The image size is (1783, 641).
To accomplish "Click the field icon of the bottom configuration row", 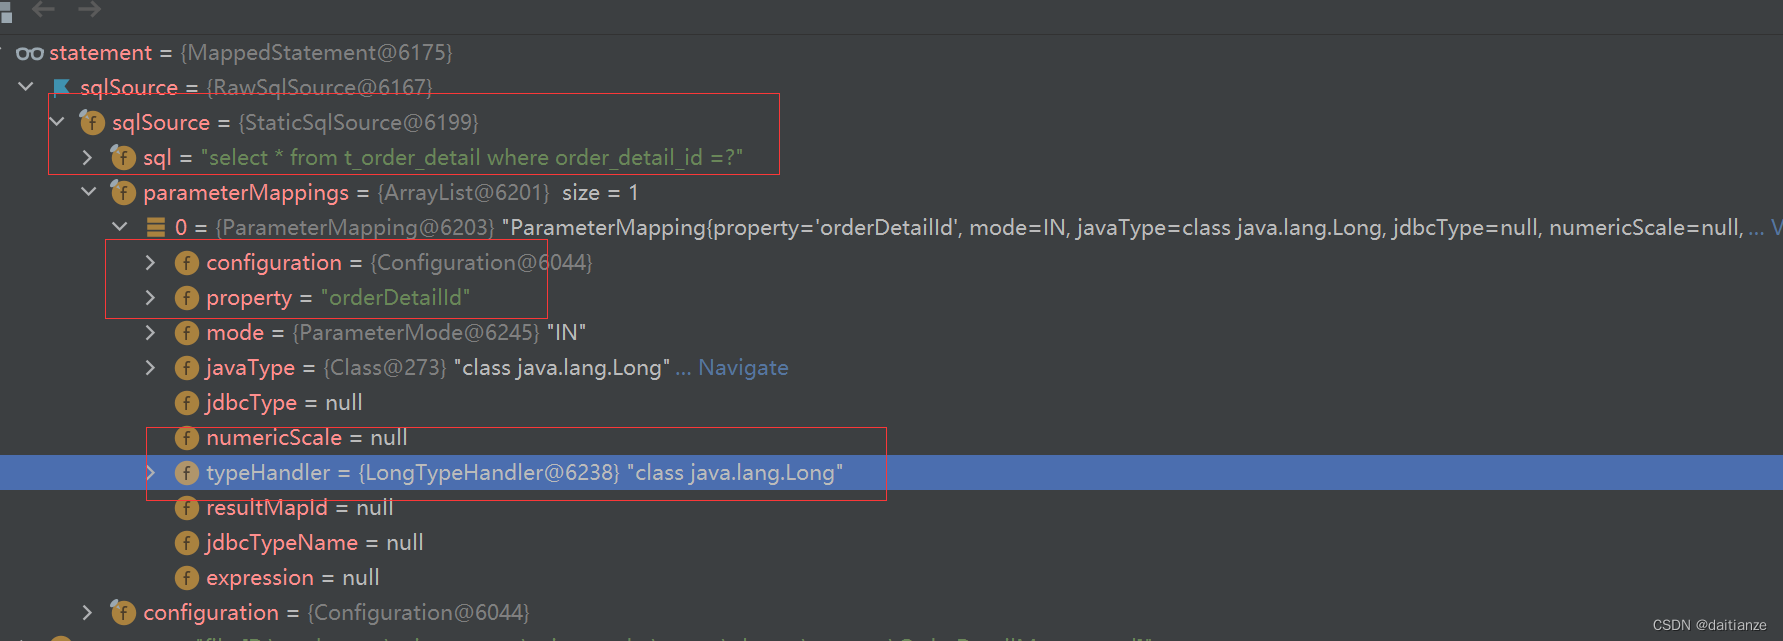I will pyautogui.click(x=123, y=613).
